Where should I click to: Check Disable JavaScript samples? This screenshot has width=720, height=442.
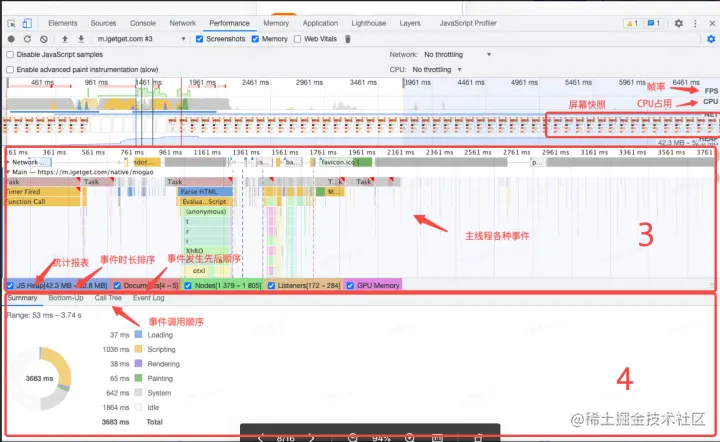pyautogui.click(x=10, y=55)
